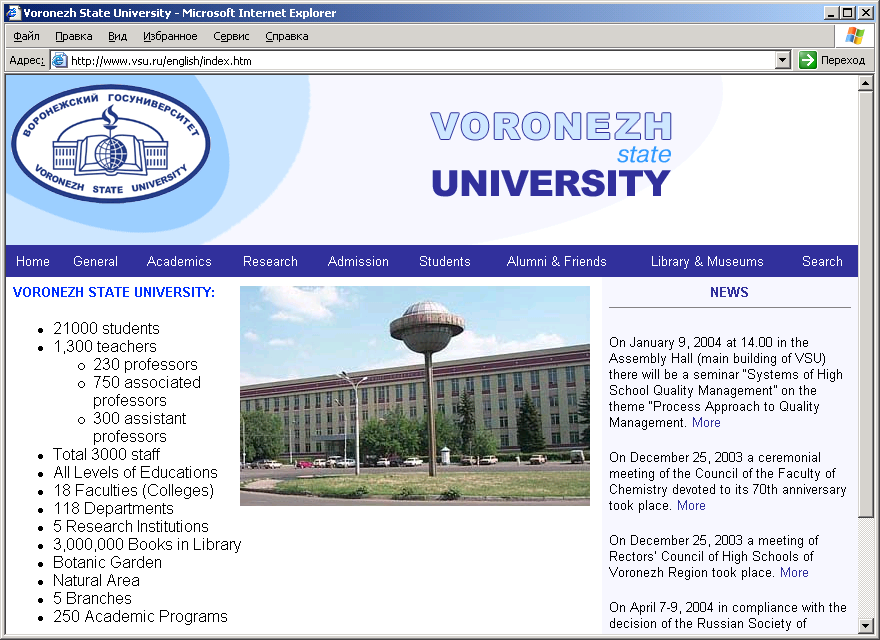This screenshot has width=880, height=640.
Task: Click the '750 associated professors' sub-item
Action: coord(147,391)
